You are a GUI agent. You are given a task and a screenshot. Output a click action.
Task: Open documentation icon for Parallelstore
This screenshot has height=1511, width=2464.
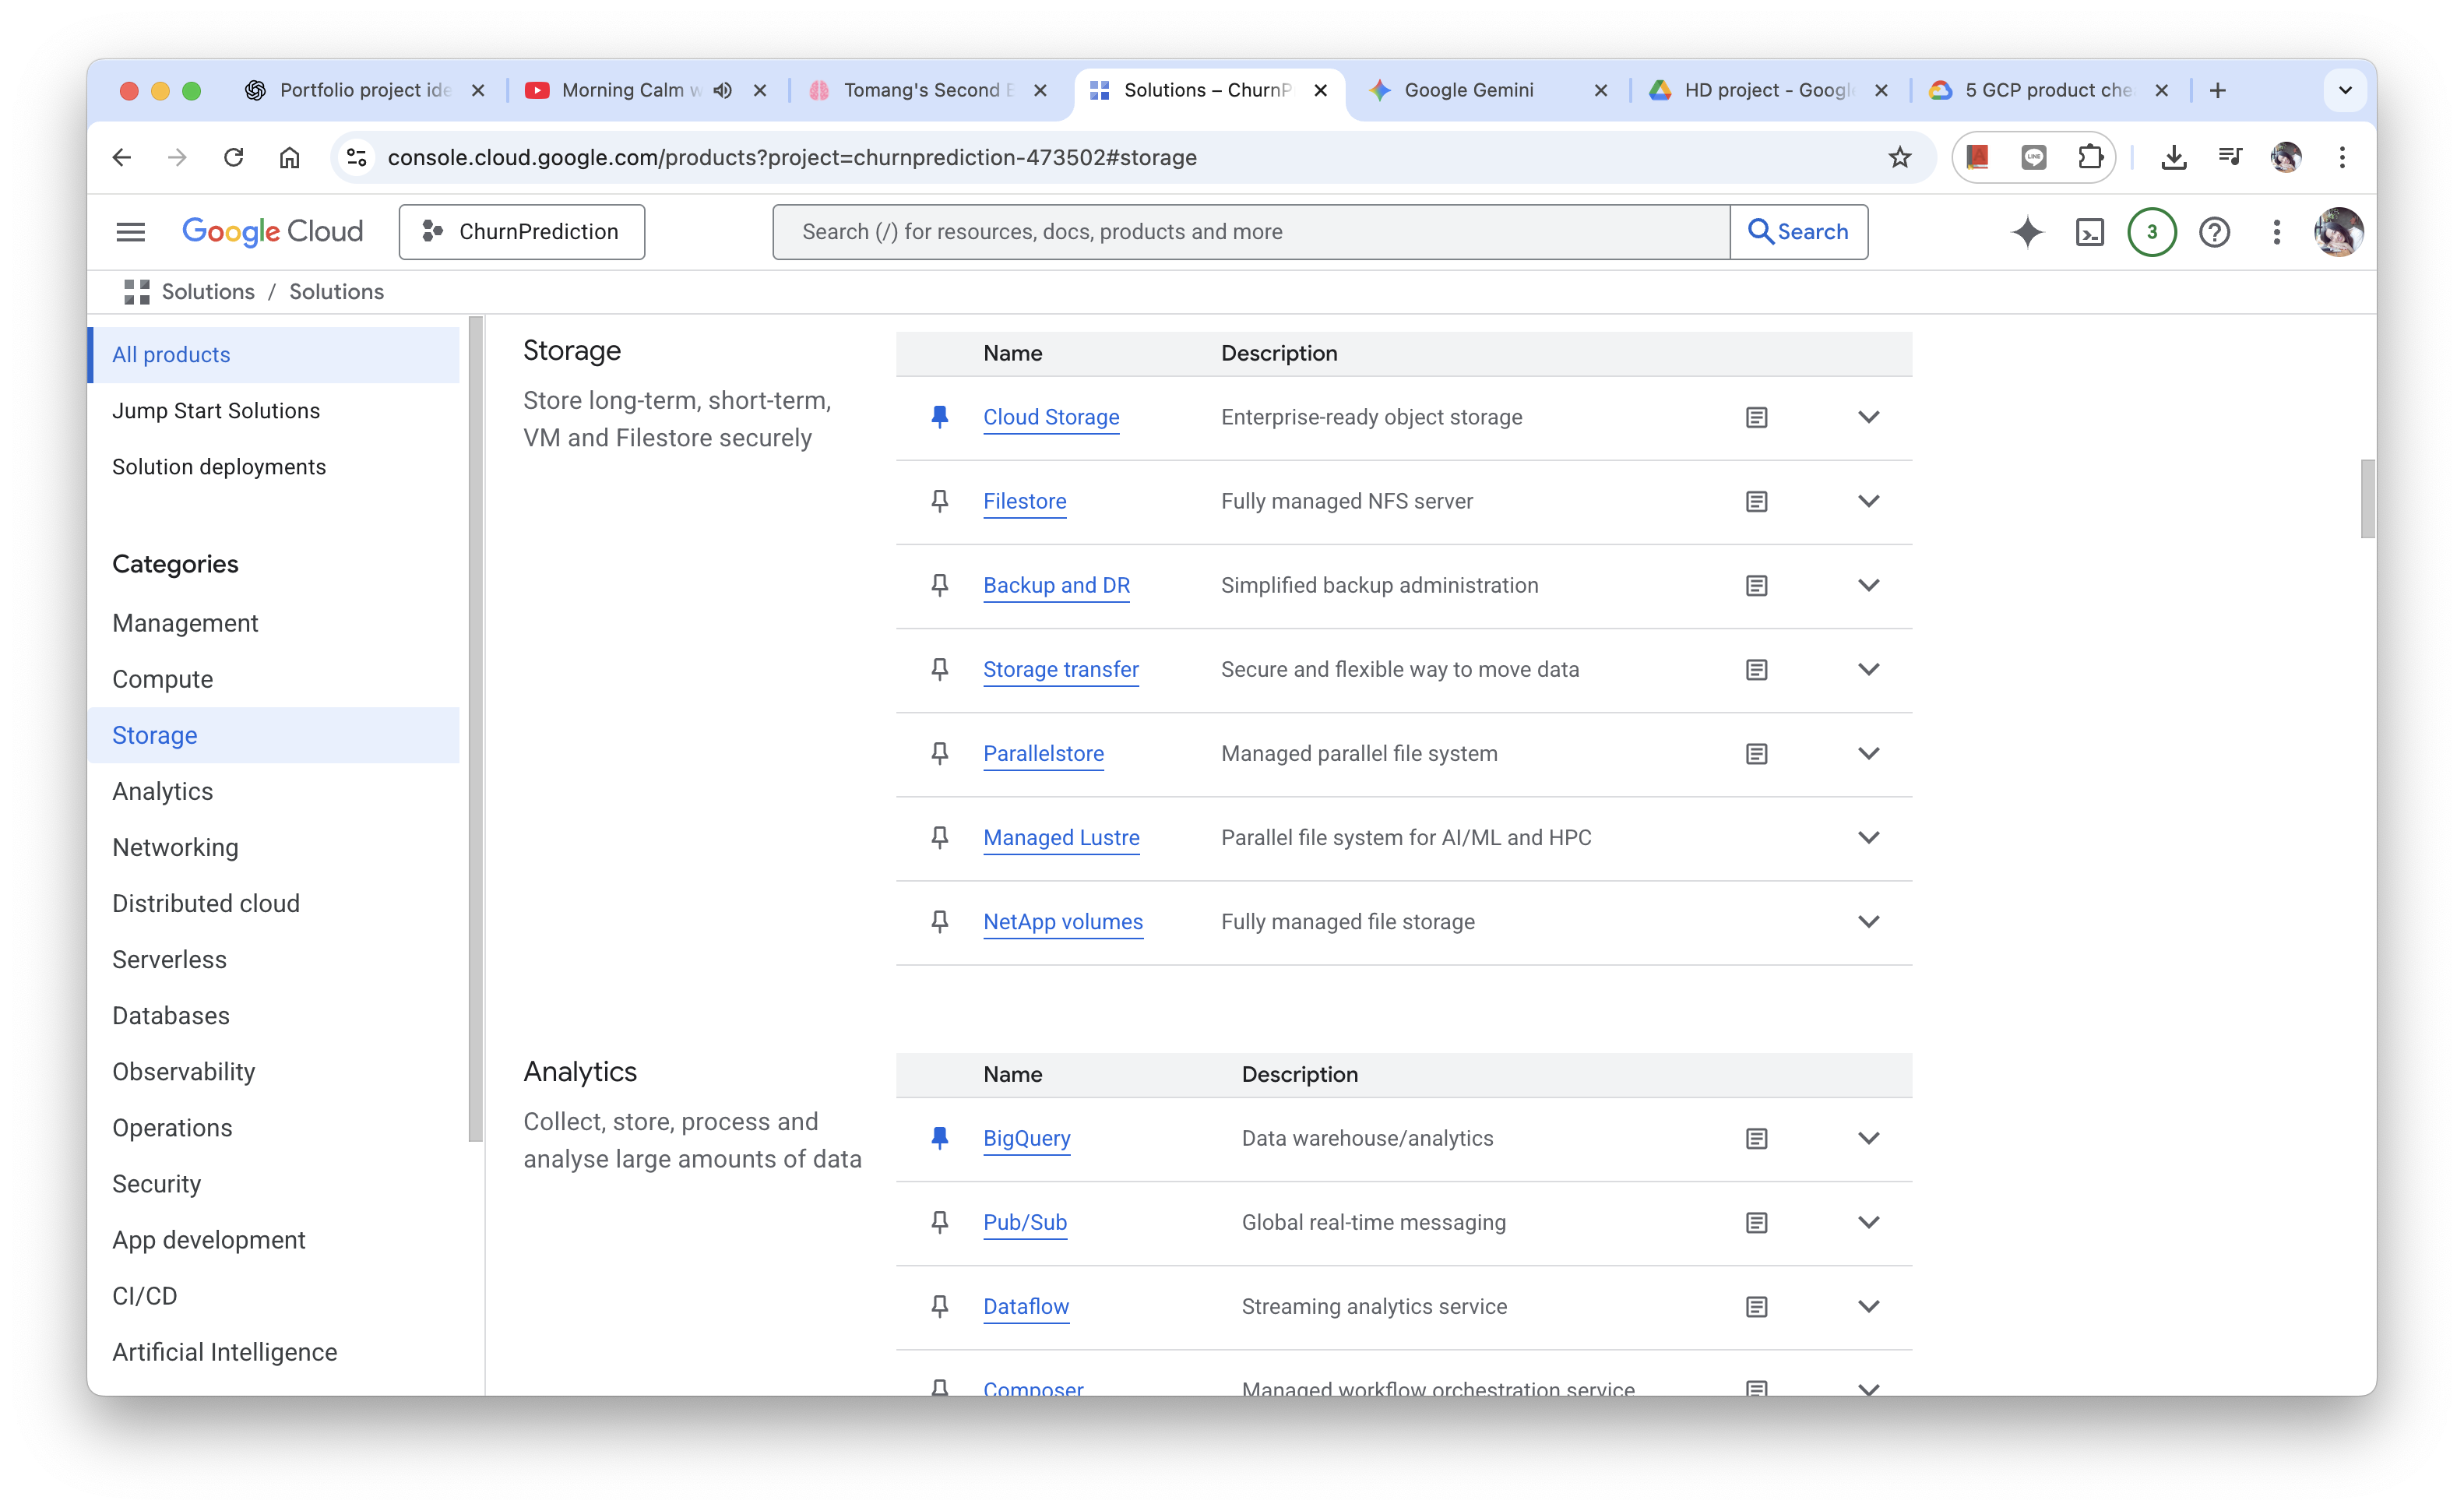pyautogui.click(x=1756, y=753)
